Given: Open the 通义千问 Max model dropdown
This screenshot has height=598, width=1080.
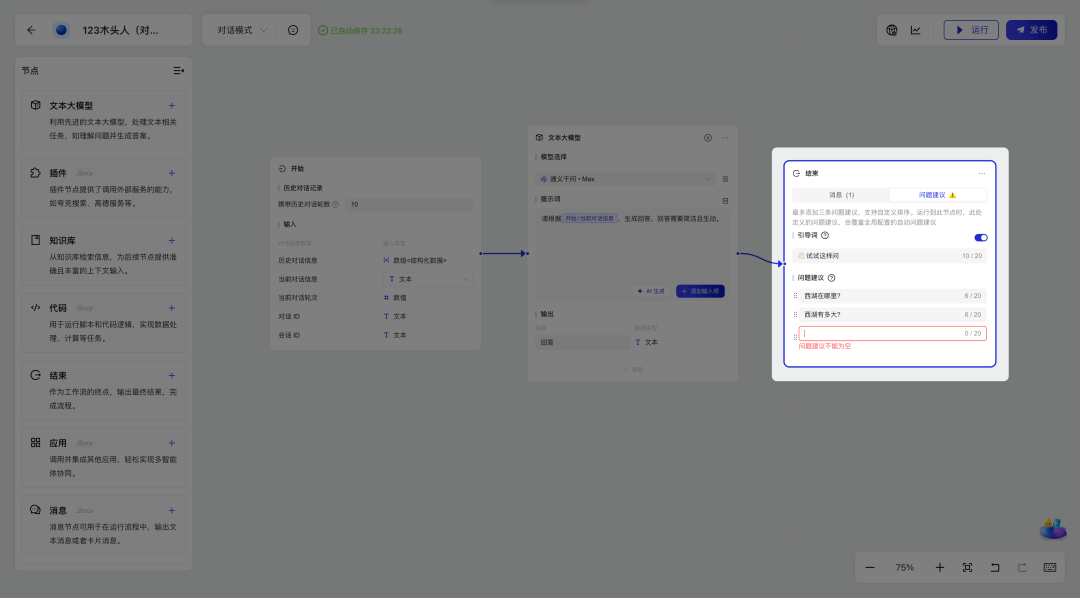Looking at the screenshot, I should (x=625, y=179).
